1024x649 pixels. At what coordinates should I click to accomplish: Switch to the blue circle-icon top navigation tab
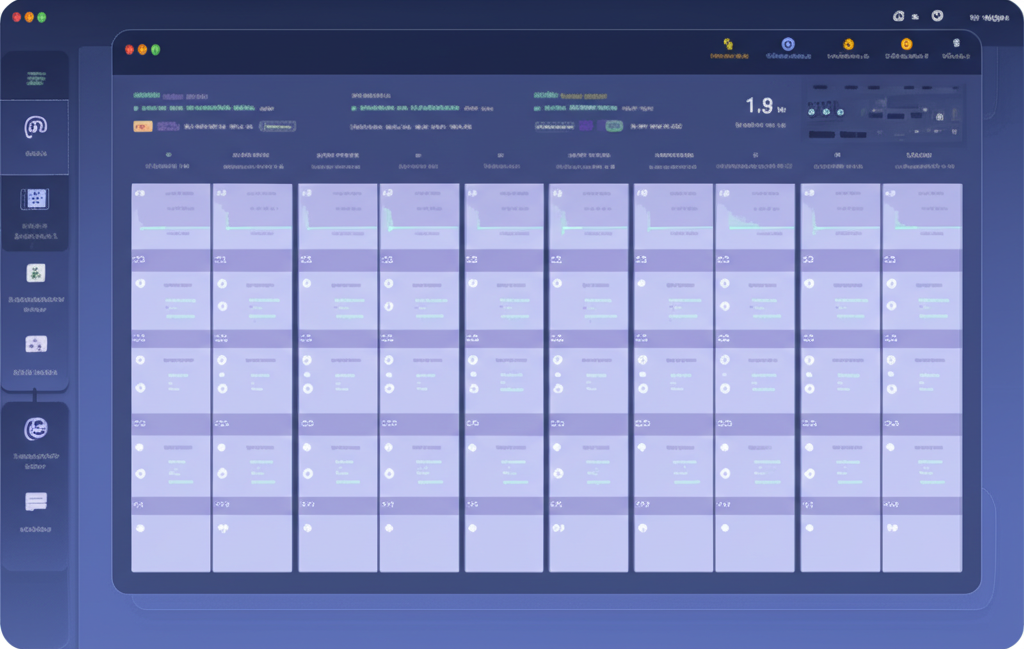point(788,48)
